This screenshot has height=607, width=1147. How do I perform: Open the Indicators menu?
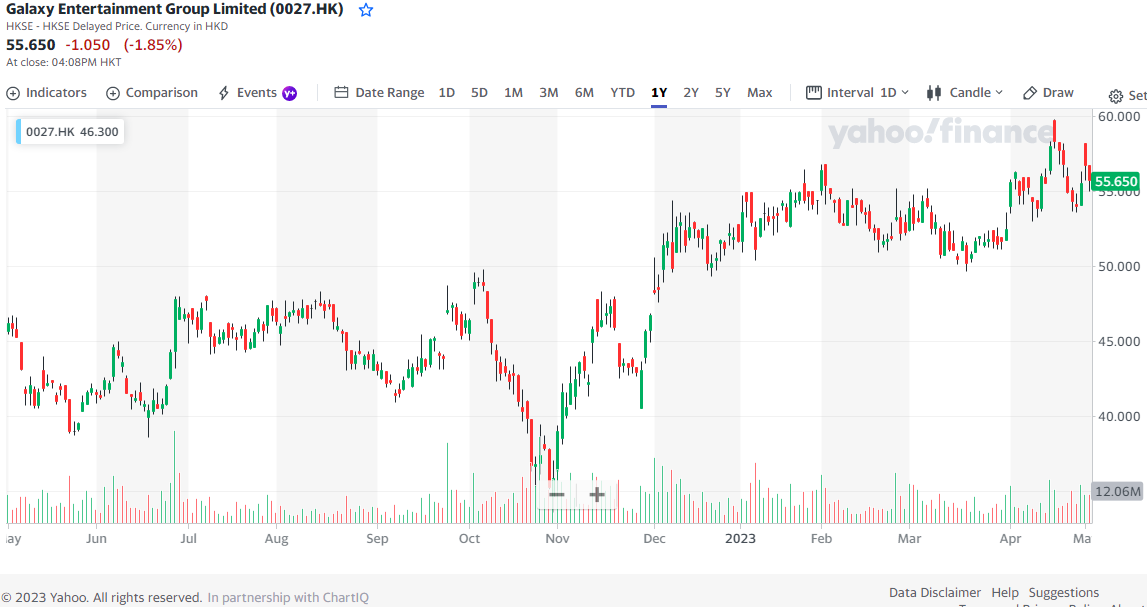47,93
